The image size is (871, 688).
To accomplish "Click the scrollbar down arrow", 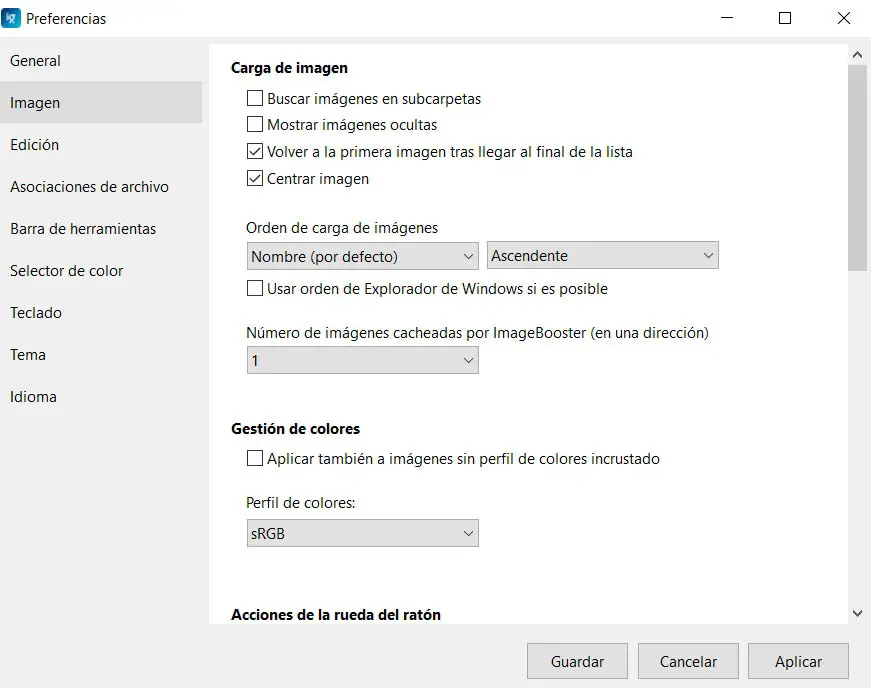I will click(857, 613).
